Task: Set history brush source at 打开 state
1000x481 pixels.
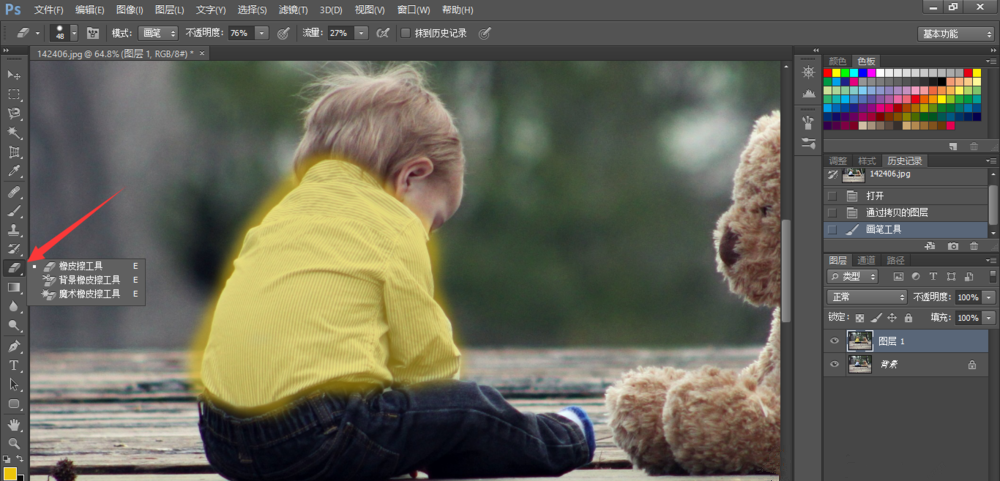Action: pos(832,196)
